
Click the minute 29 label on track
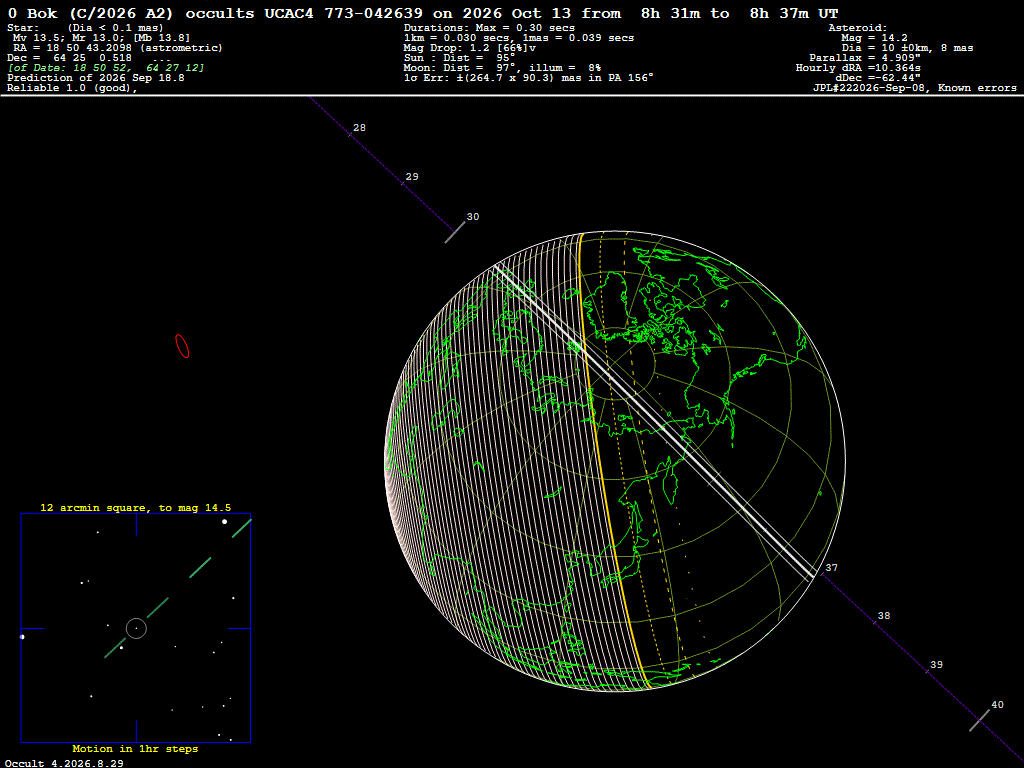(x=411, y=176)
